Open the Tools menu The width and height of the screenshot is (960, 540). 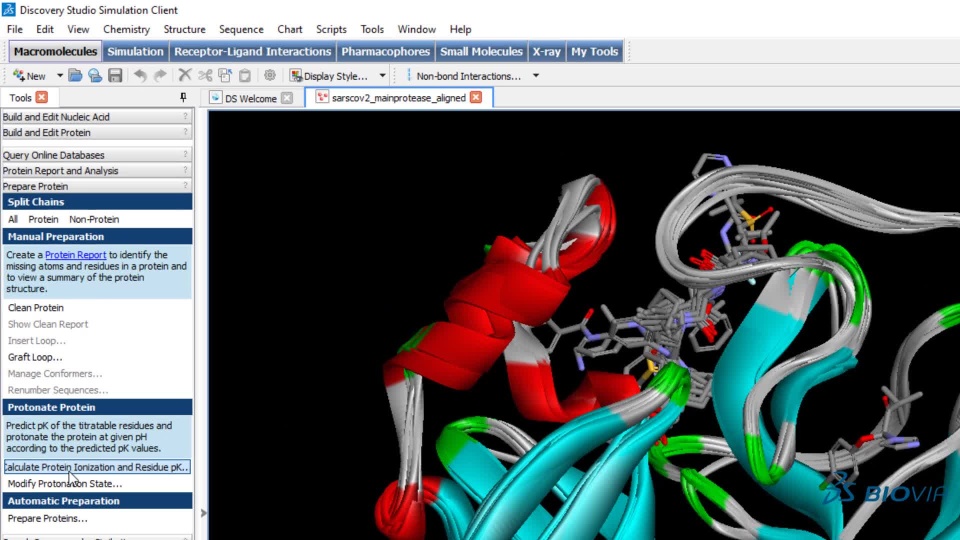[372, 29]
